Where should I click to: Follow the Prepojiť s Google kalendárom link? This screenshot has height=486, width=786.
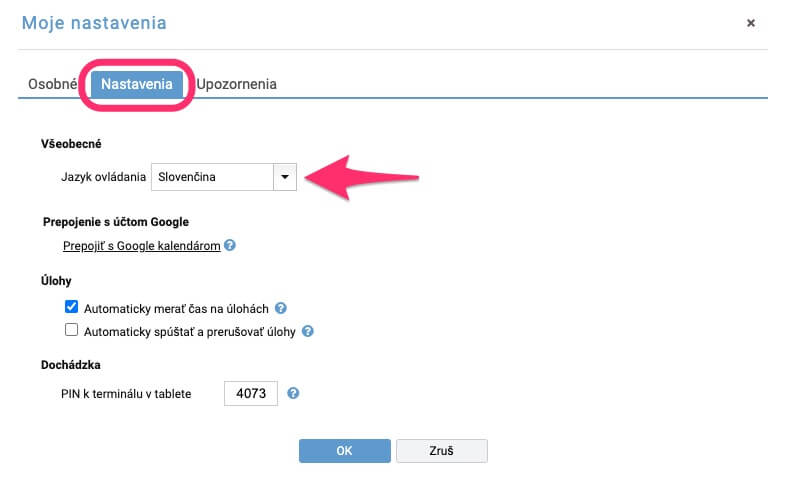(141, 246)
